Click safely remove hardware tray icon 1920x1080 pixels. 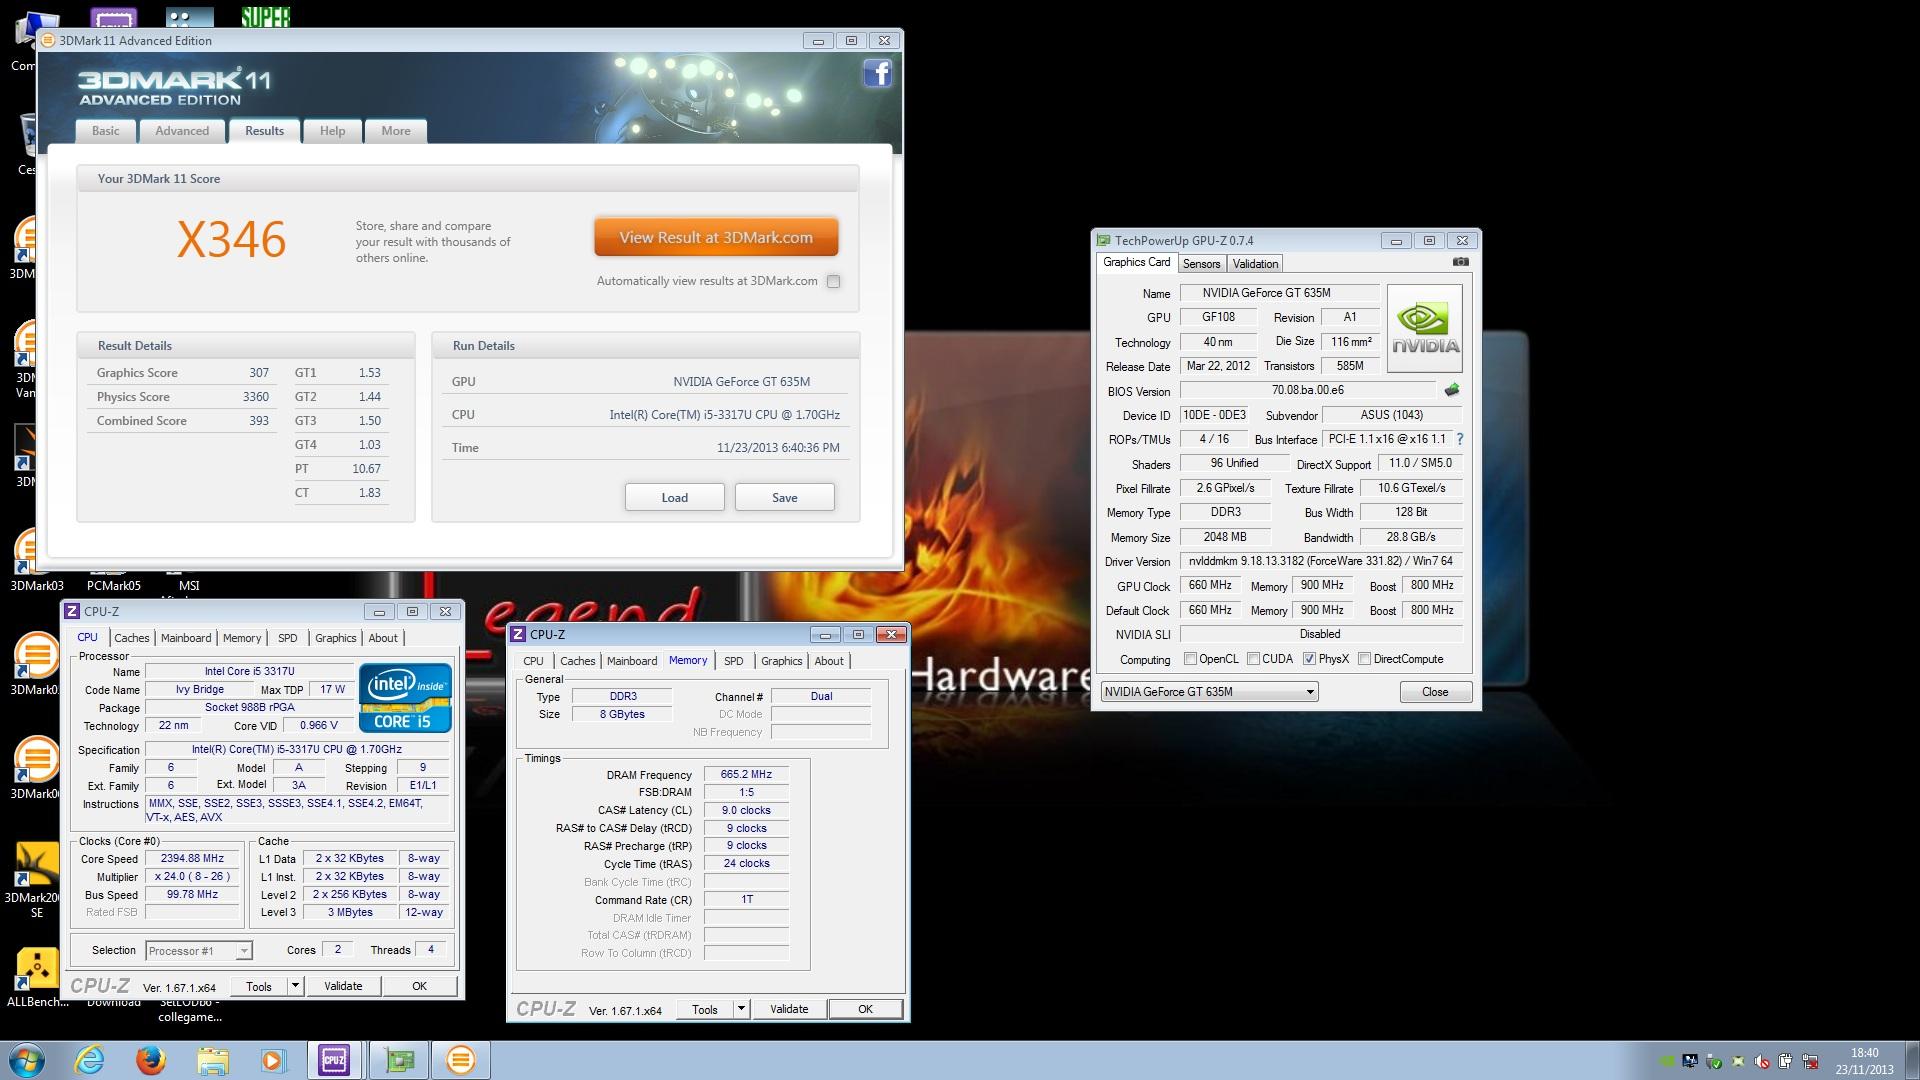tap(1714, 1061)
